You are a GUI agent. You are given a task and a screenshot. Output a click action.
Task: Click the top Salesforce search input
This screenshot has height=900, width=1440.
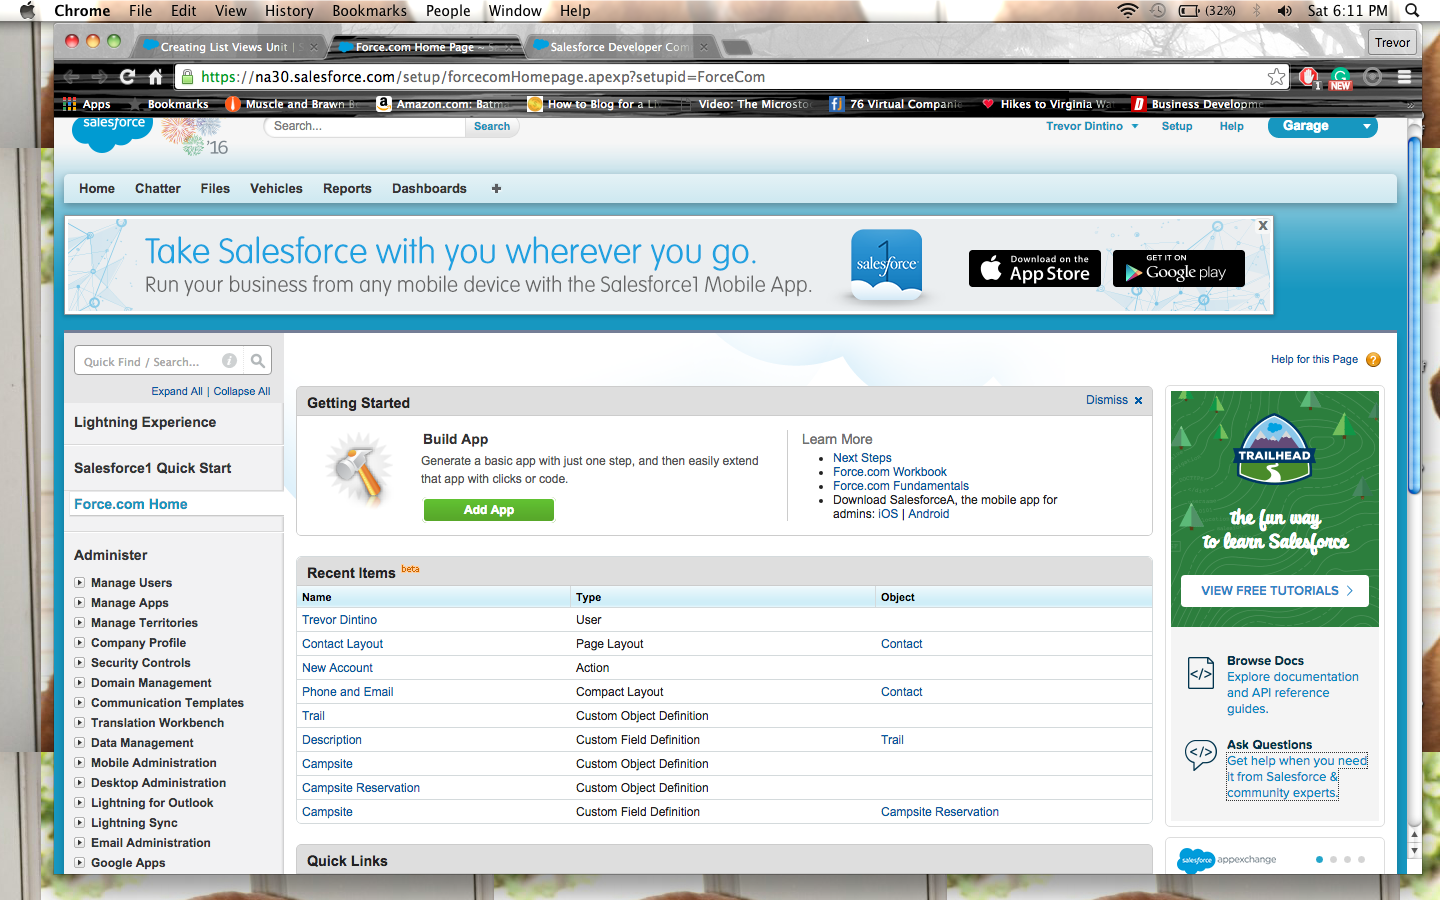365,127
